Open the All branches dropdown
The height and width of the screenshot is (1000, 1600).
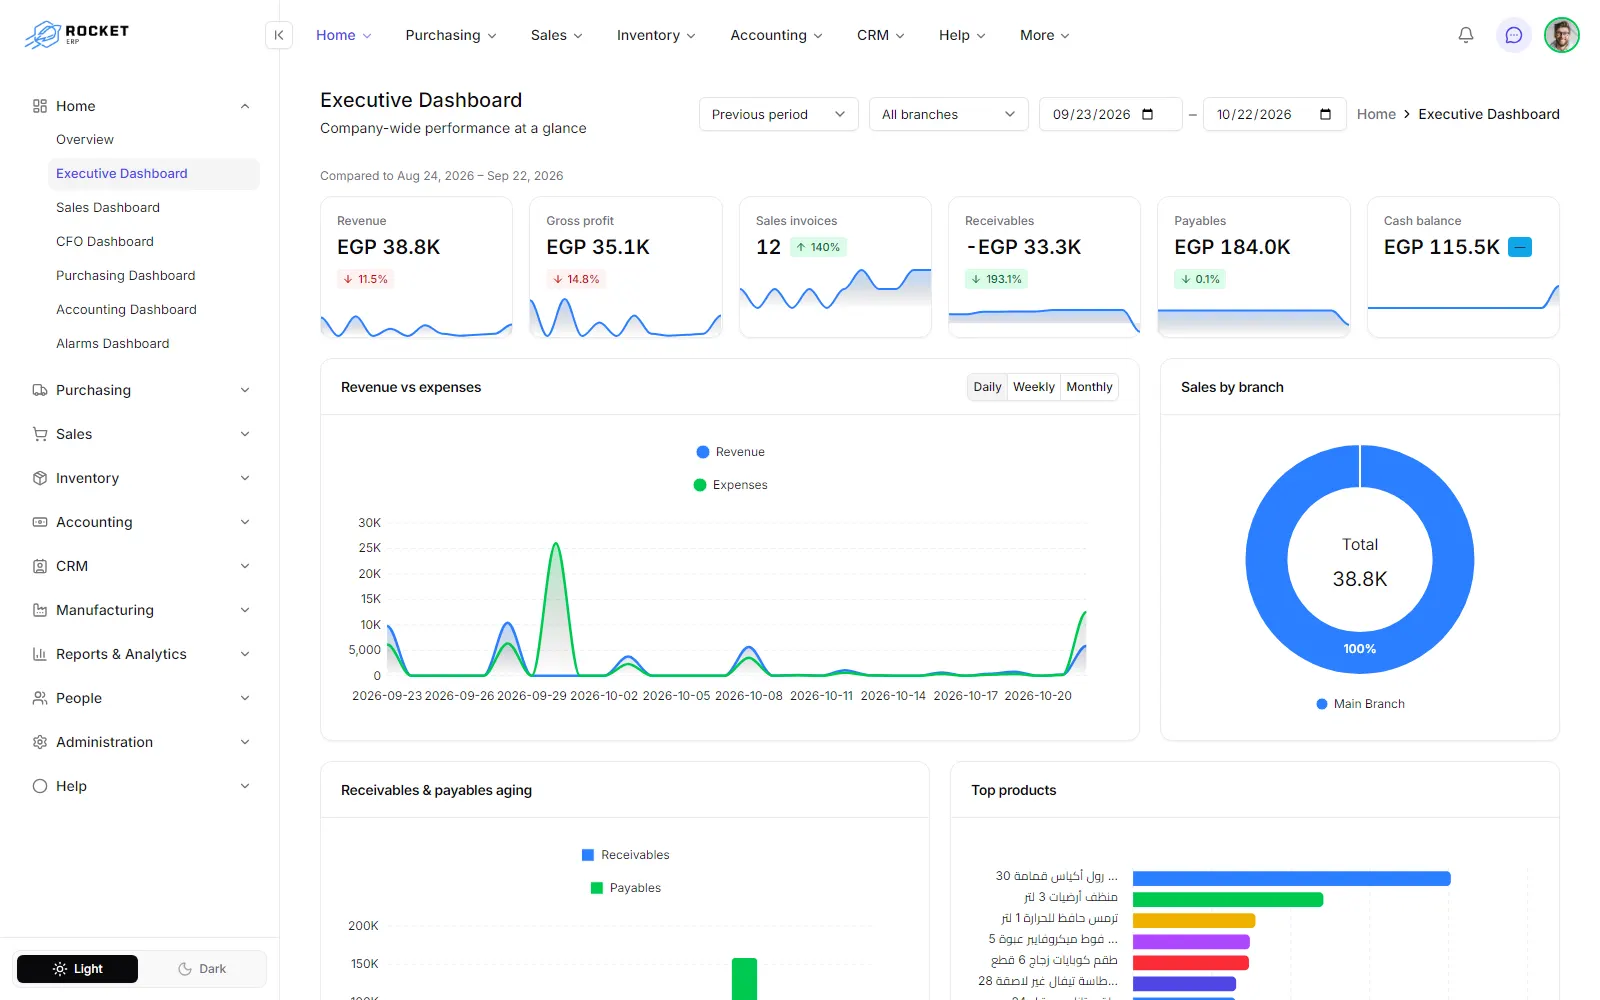[949, 114]
